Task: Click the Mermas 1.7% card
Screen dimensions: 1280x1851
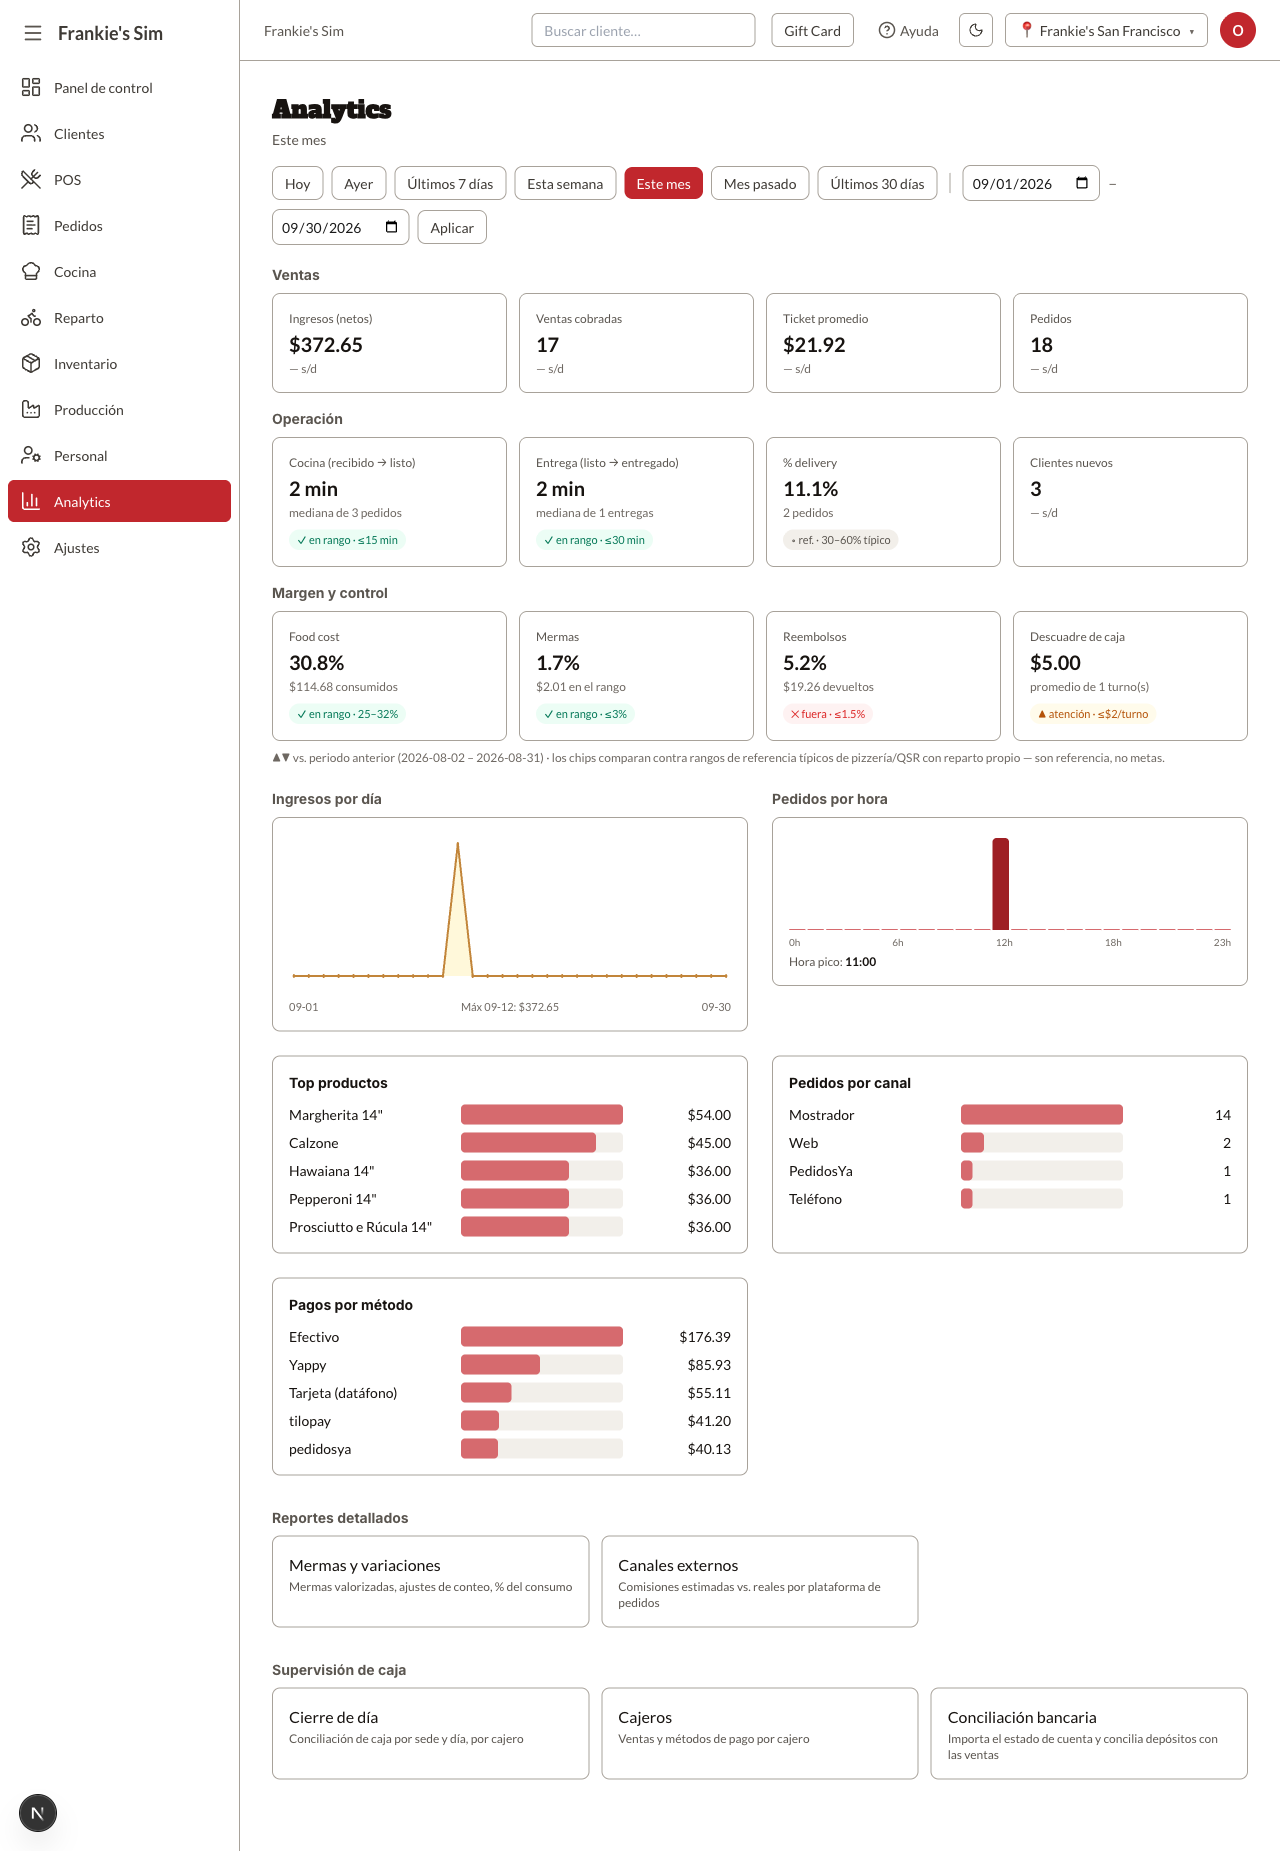Action: (636, 675)
